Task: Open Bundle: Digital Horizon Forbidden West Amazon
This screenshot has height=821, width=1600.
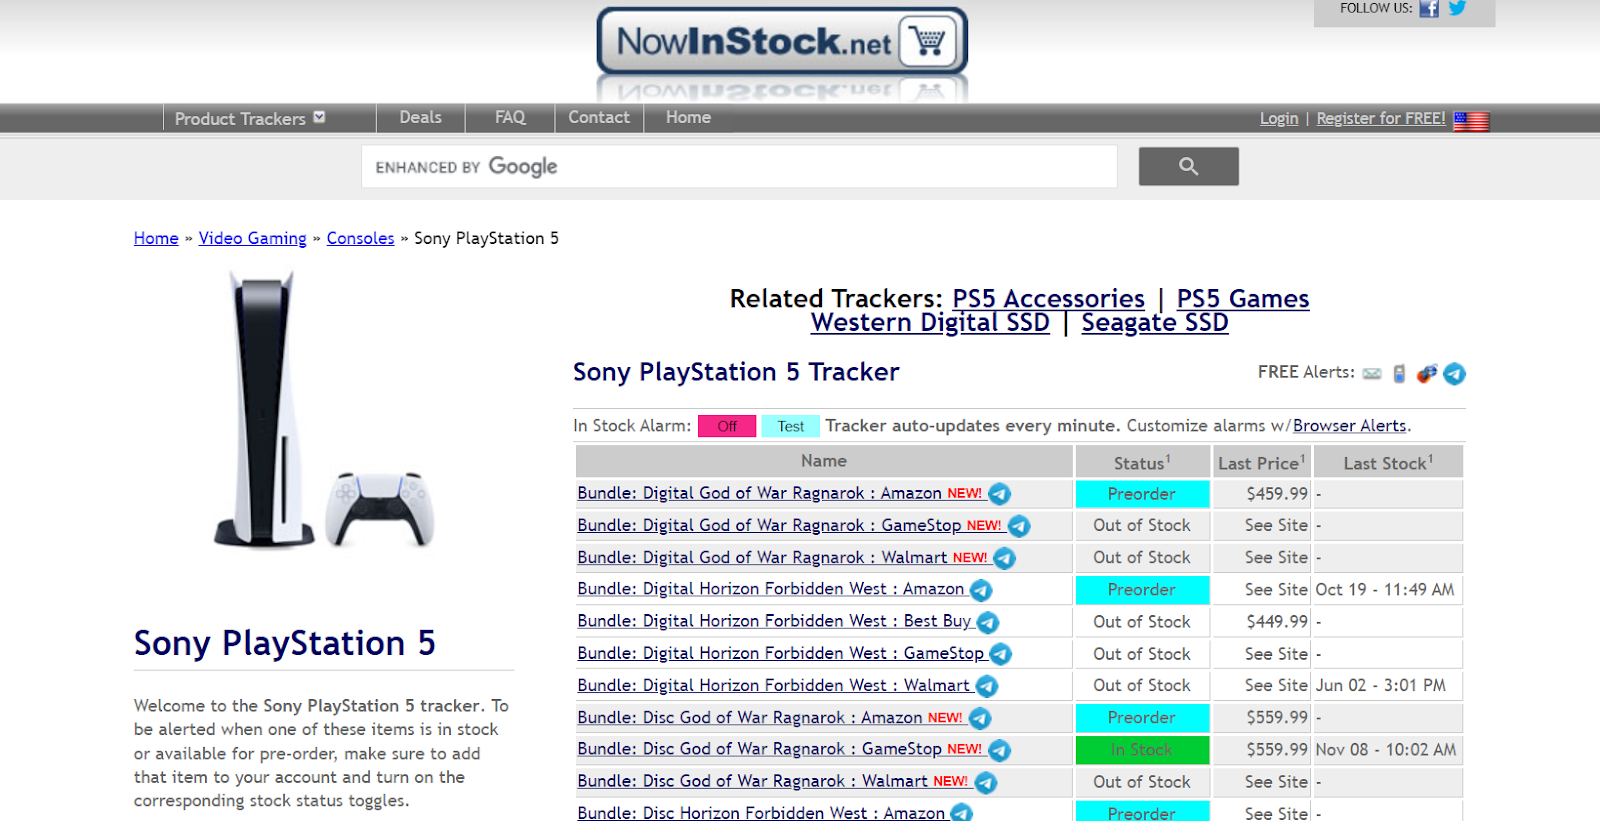Action: pyautogui.click(x=771, y=589)
